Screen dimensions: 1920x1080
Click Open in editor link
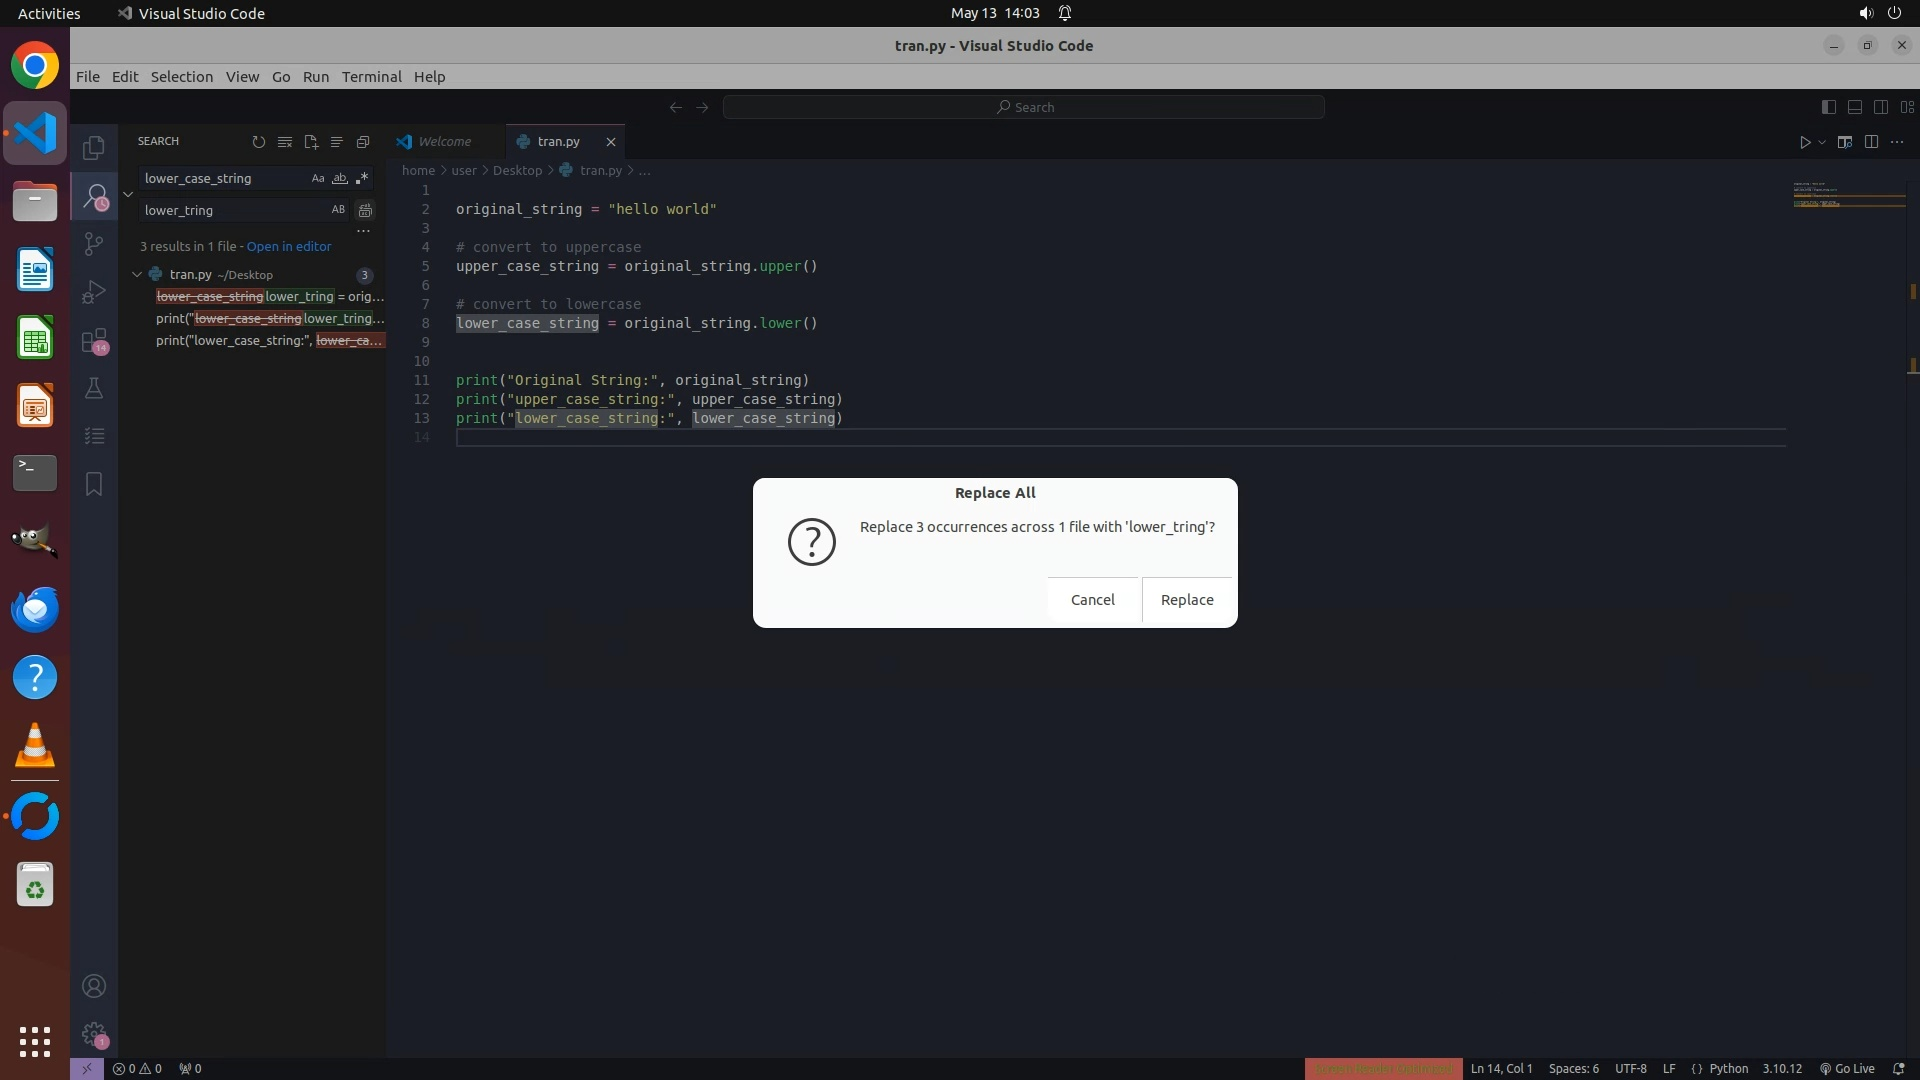289,246
